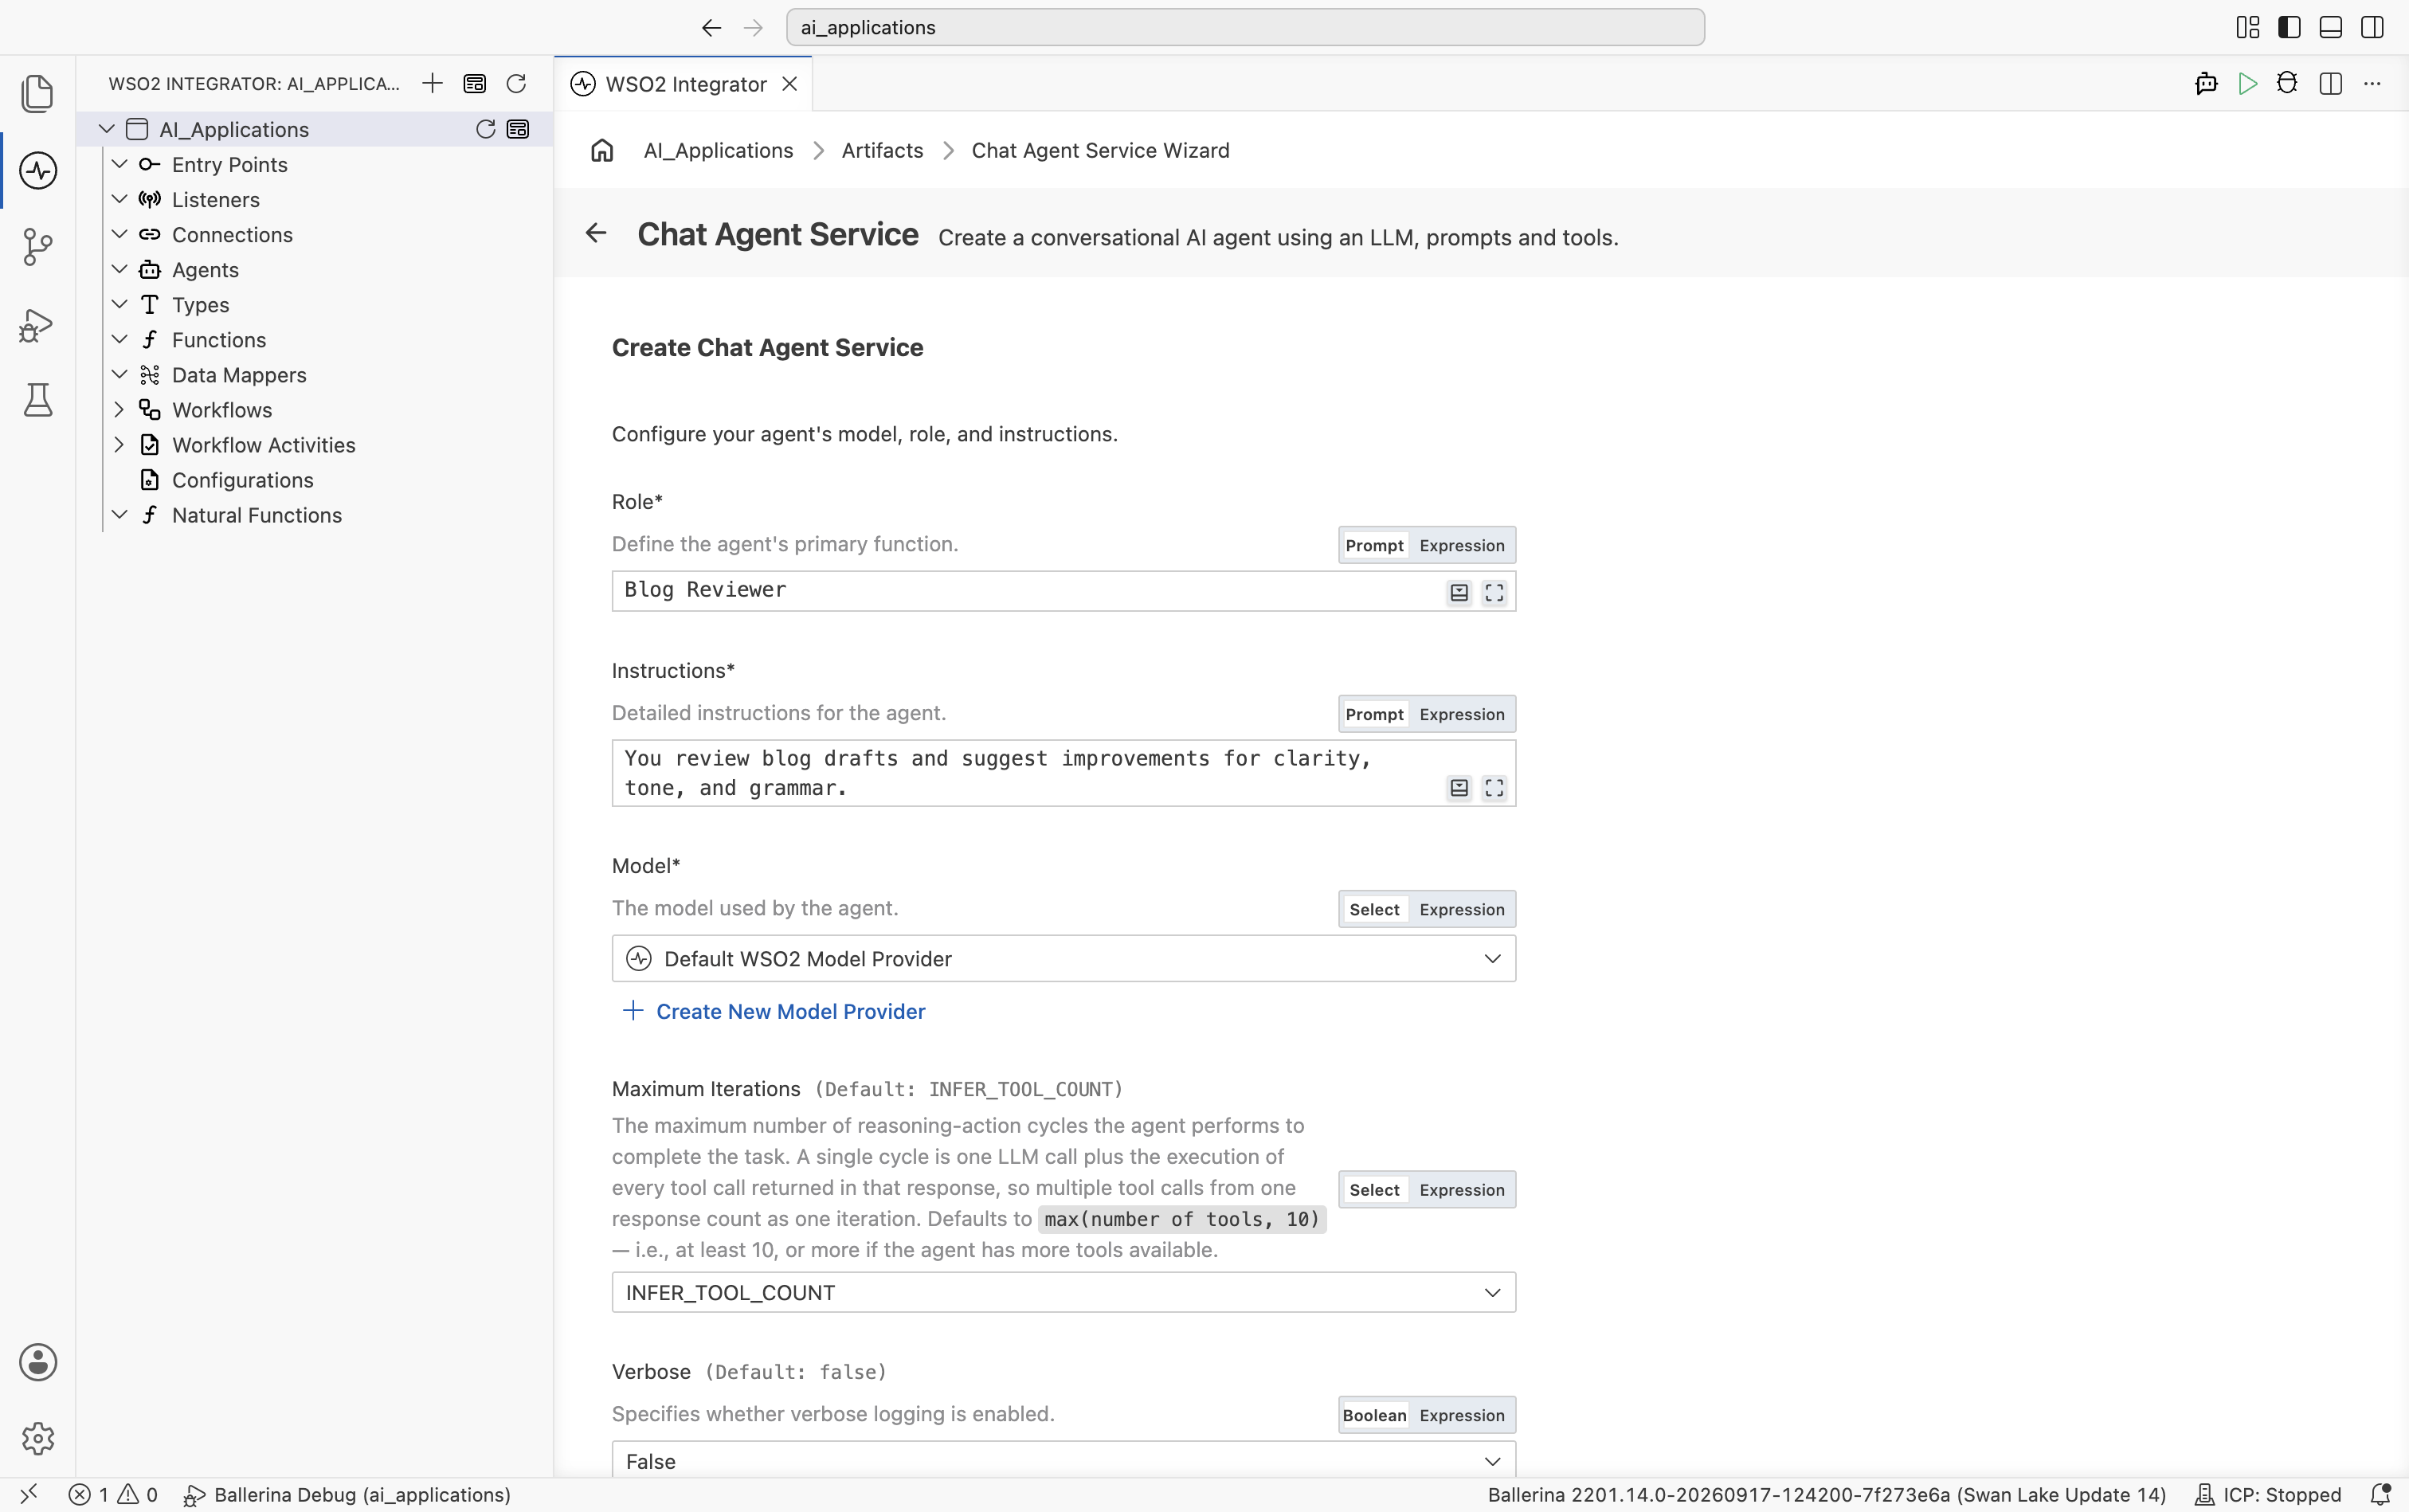2409x1512 pixels.
Task: Open the Model provider dropdown
Action: (x=1063, y=958)
